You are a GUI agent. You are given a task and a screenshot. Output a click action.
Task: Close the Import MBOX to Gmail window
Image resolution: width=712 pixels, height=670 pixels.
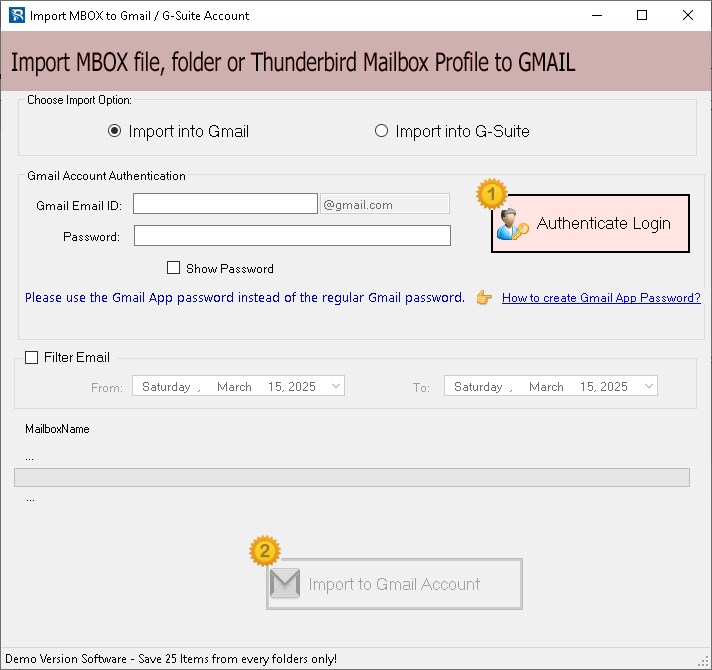pos(688,15)
